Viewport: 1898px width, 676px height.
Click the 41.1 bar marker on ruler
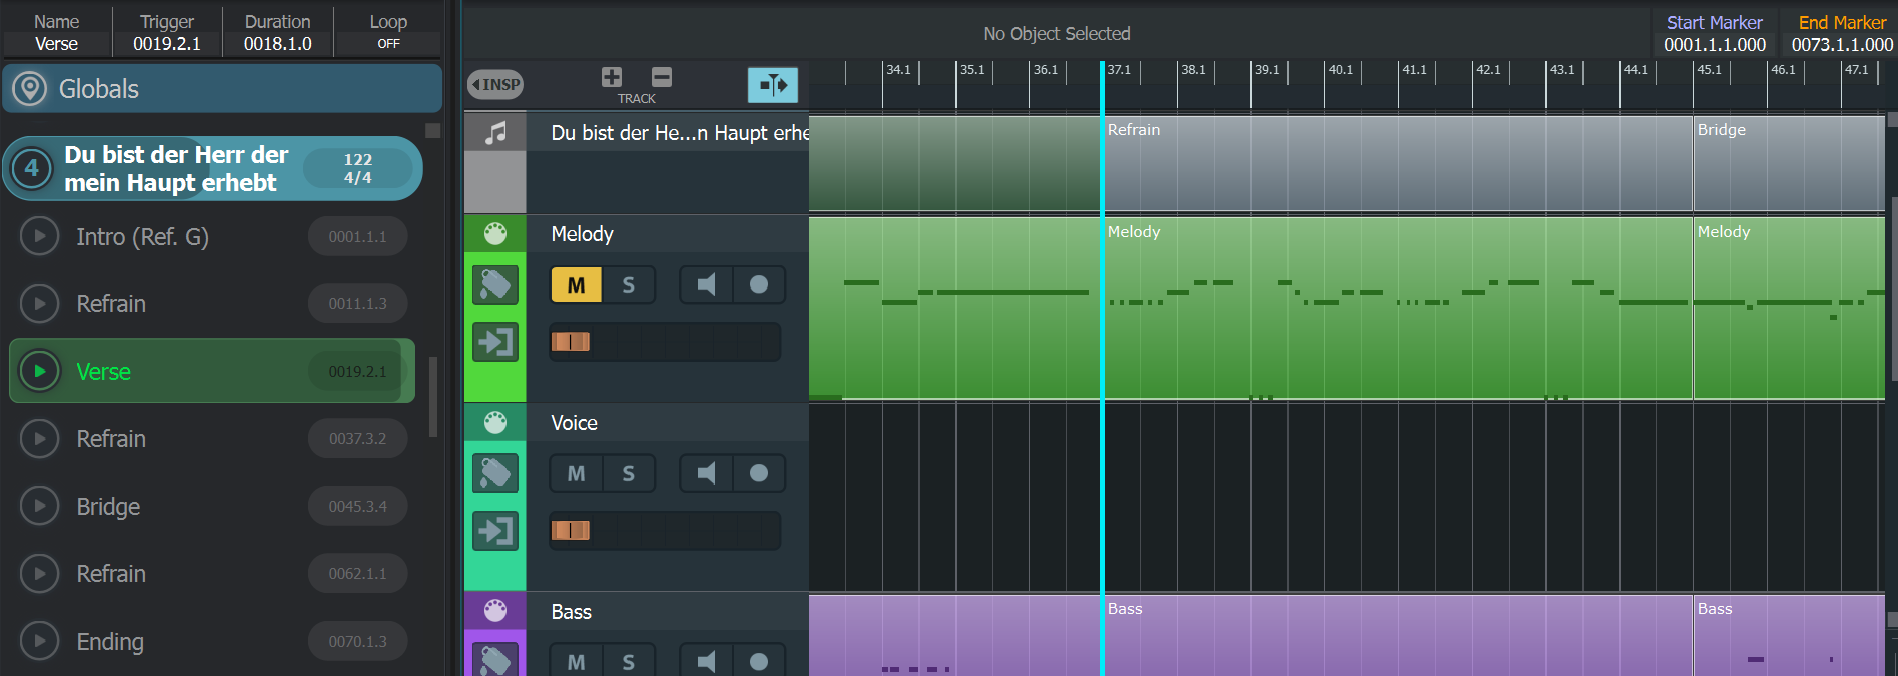[1414, 70]
